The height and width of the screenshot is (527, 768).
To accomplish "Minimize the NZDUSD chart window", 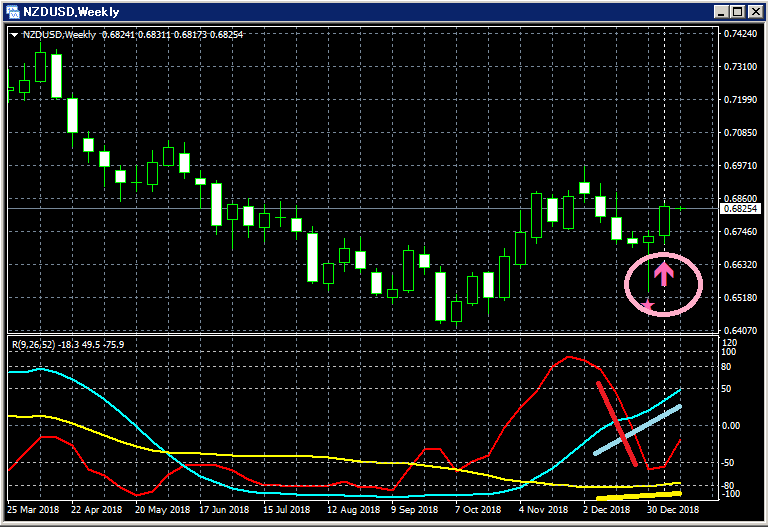I will click(x=720, y=12).
